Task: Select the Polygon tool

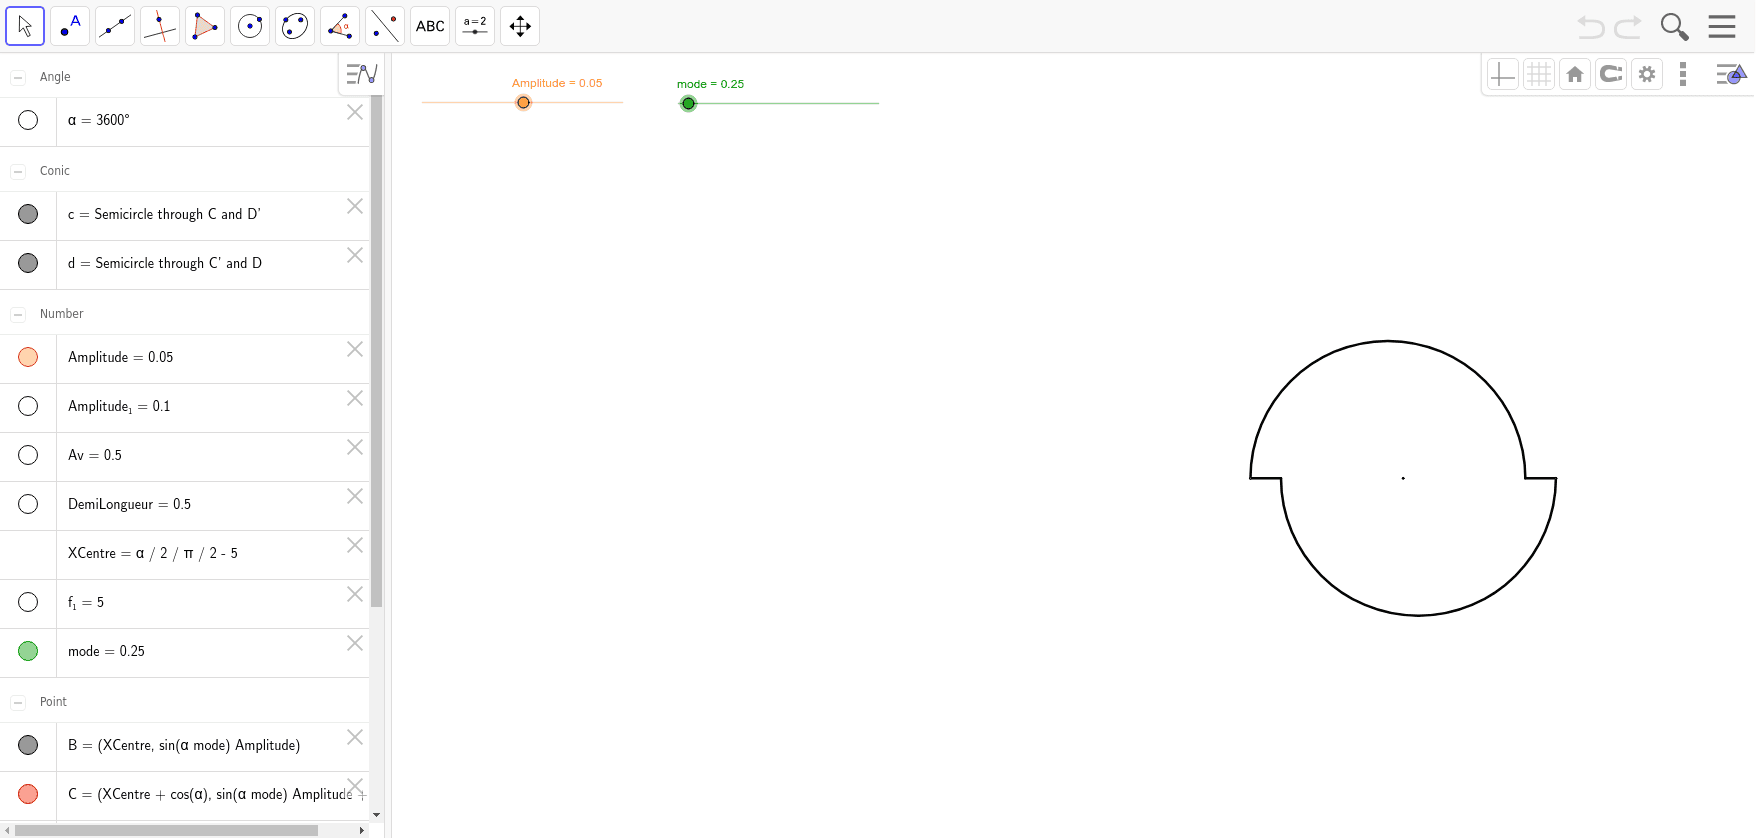Action: 205,26
